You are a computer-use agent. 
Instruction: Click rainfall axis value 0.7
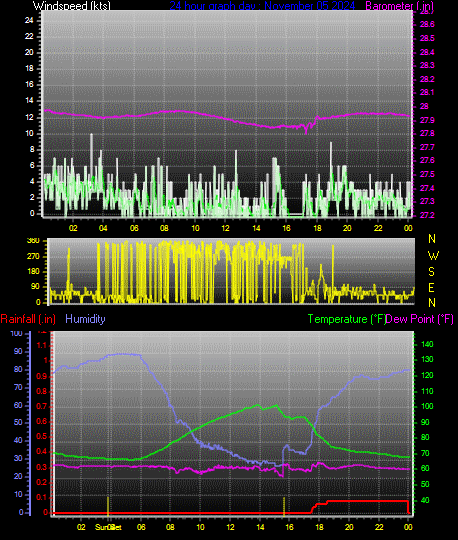coord(42,406)
